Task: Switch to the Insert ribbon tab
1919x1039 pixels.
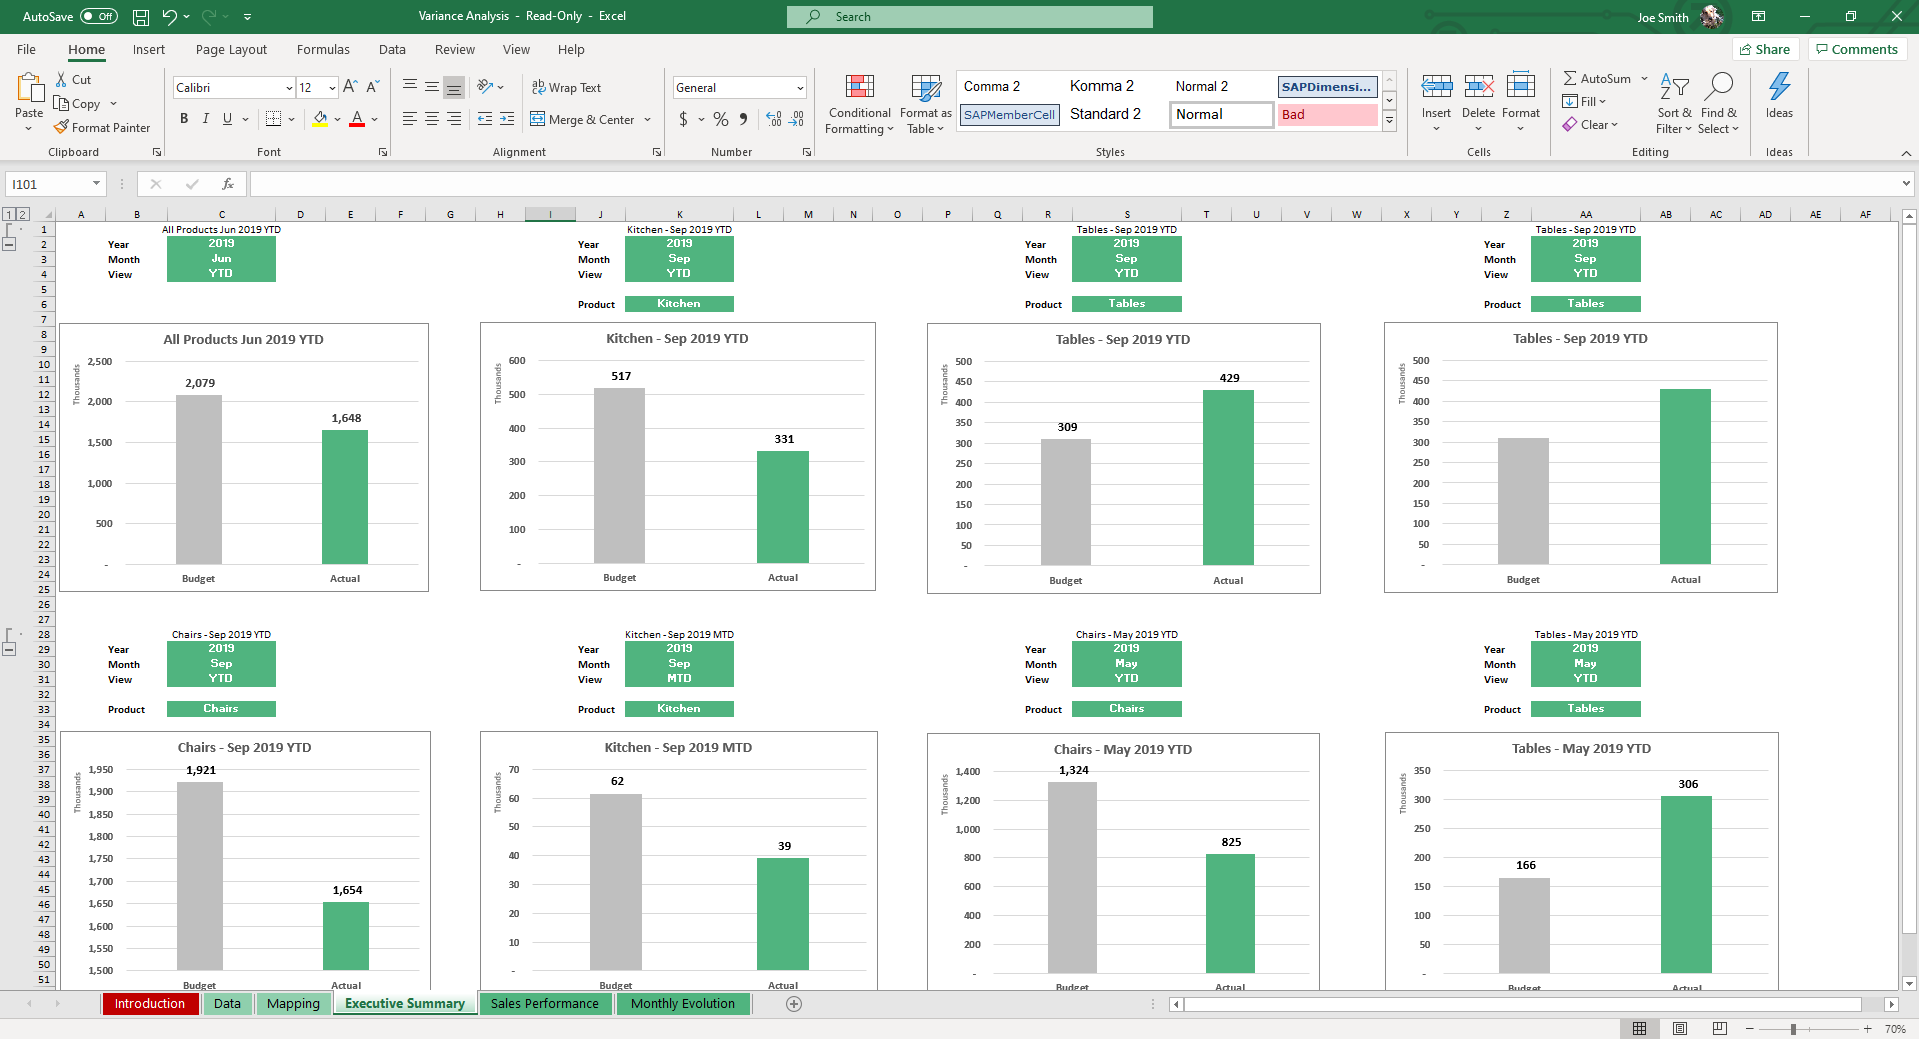Action: coord(149,50)
